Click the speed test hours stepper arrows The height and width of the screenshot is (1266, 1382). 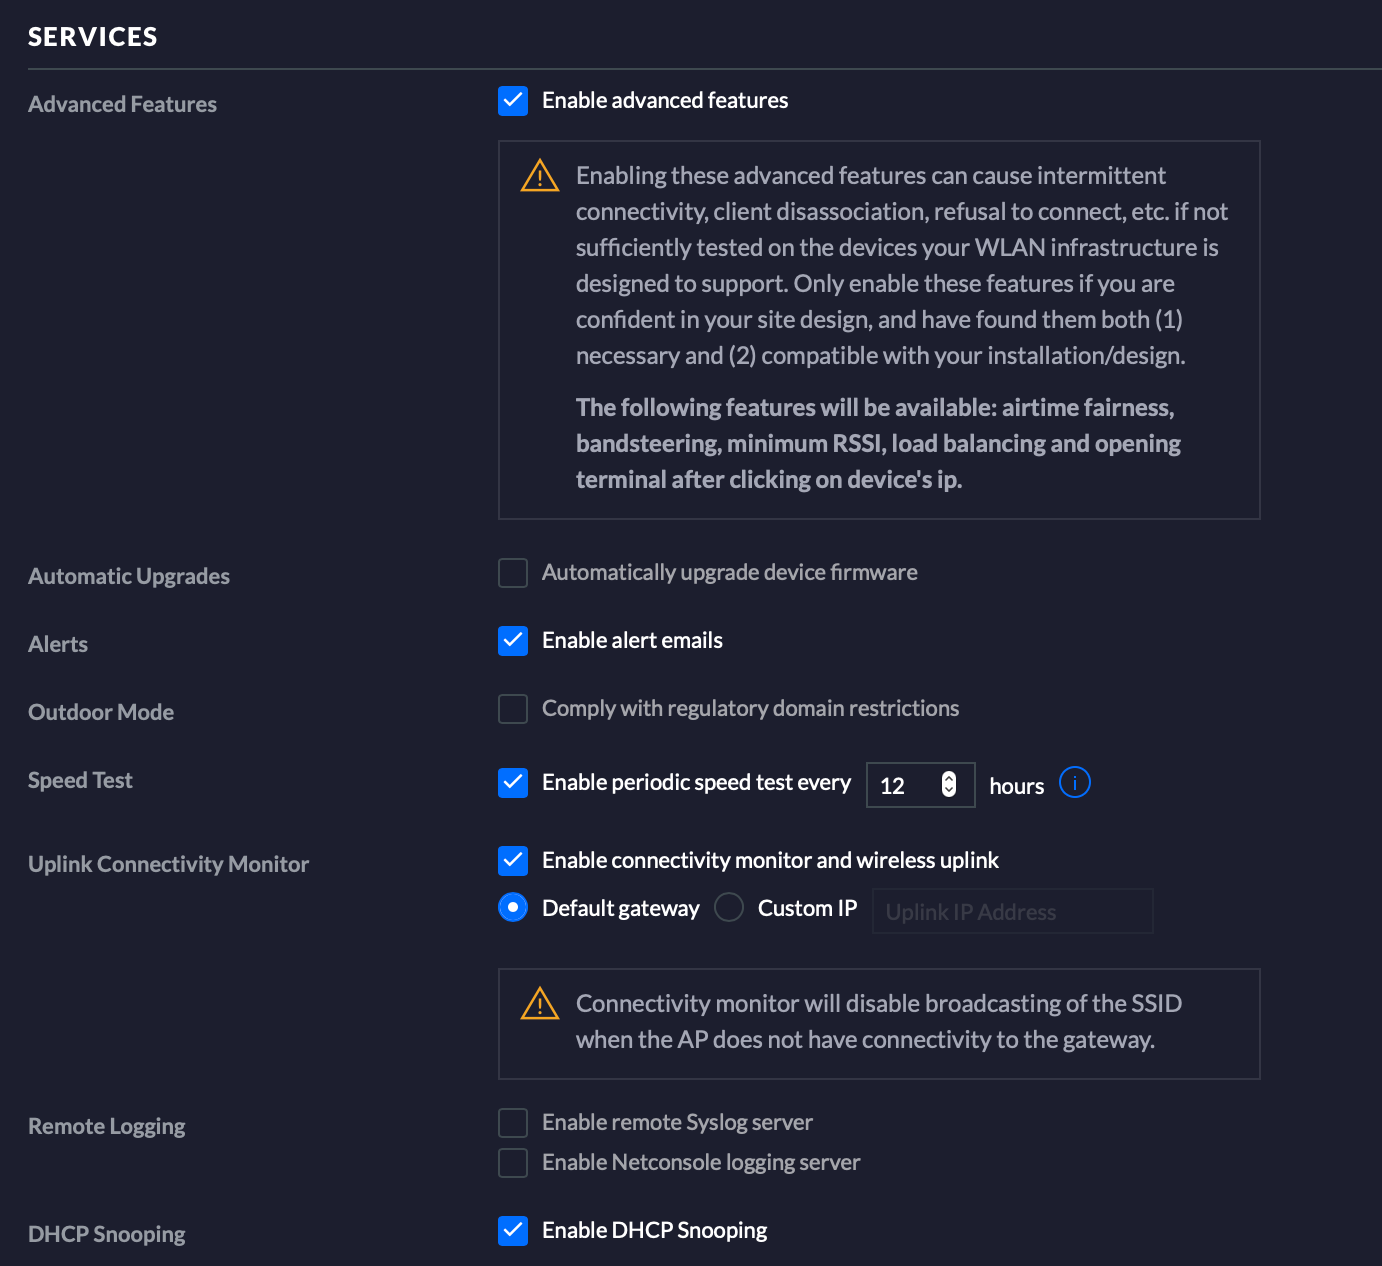point(949,784)
